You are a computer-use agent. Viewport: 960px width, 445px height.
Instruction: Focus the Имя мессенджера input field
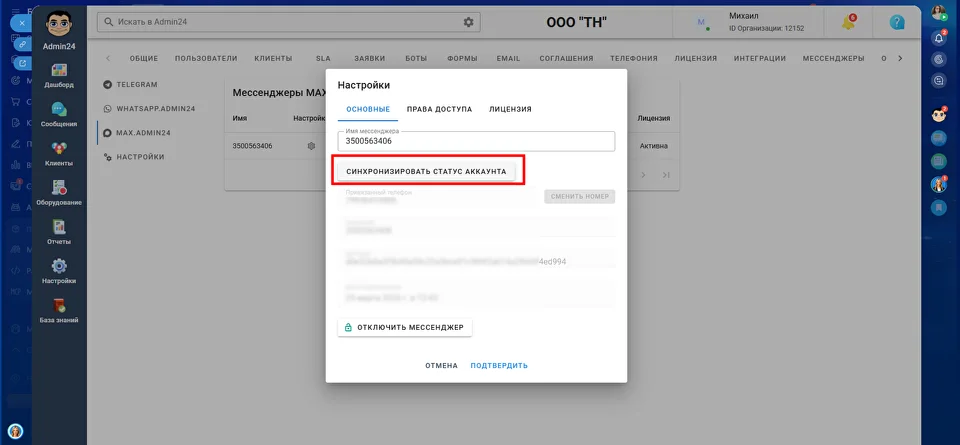pyautogui.click(x=476, y=141)
